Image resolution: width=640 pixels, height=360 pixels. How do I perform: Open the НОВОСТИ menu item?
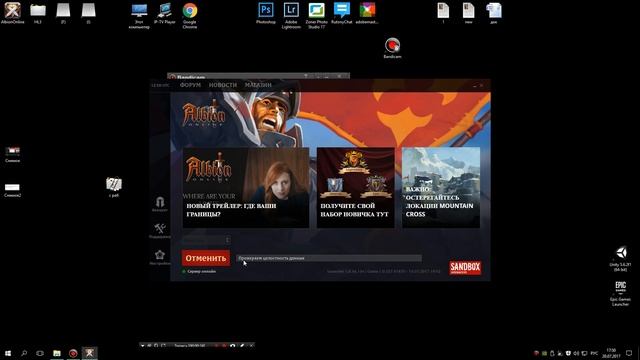point(223,85)
